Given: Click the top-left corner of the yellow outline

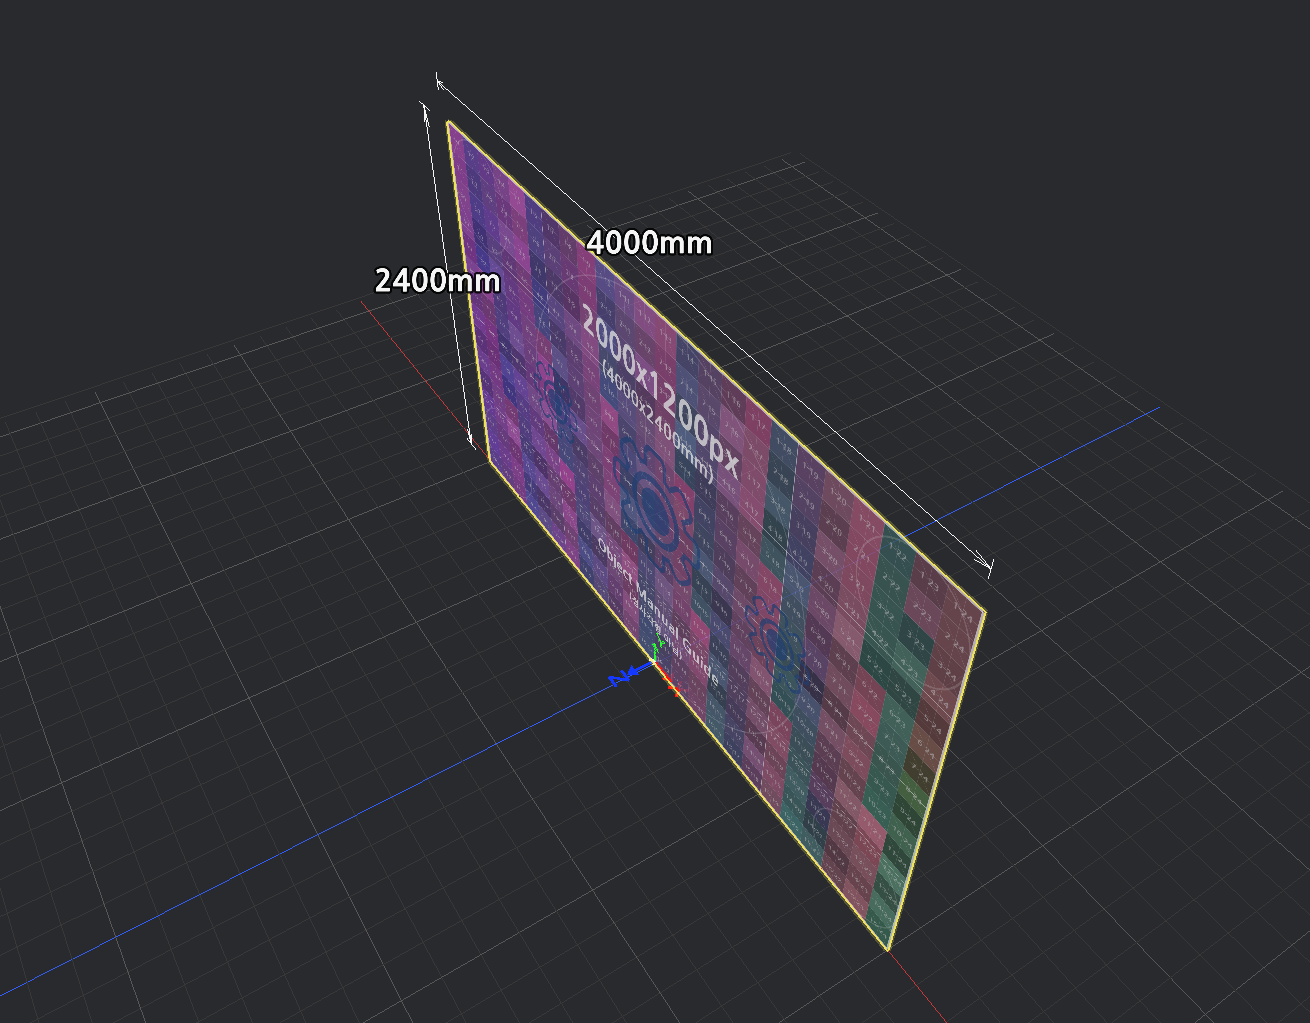Looking at the screenshot, I should [448, 122].
